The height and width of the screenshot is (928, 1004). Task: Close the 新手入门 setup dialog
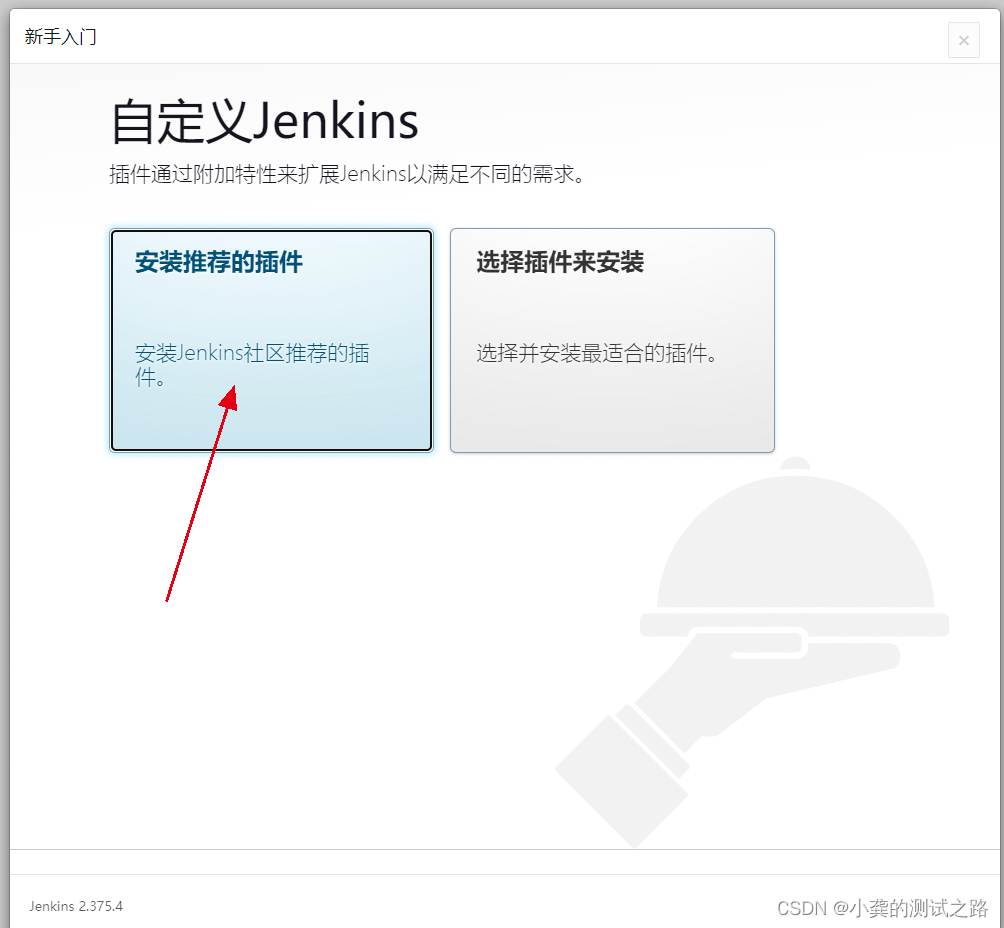tap(964, 40)
